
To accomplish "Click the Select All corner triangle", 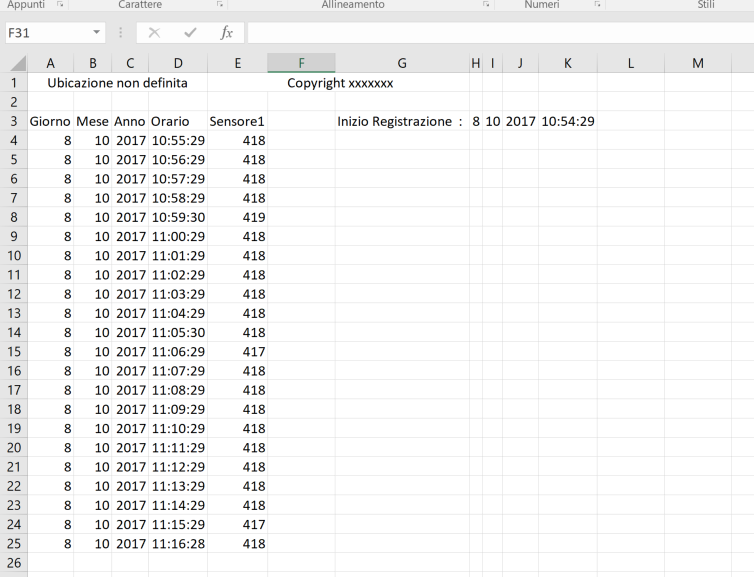I will 18,63.
